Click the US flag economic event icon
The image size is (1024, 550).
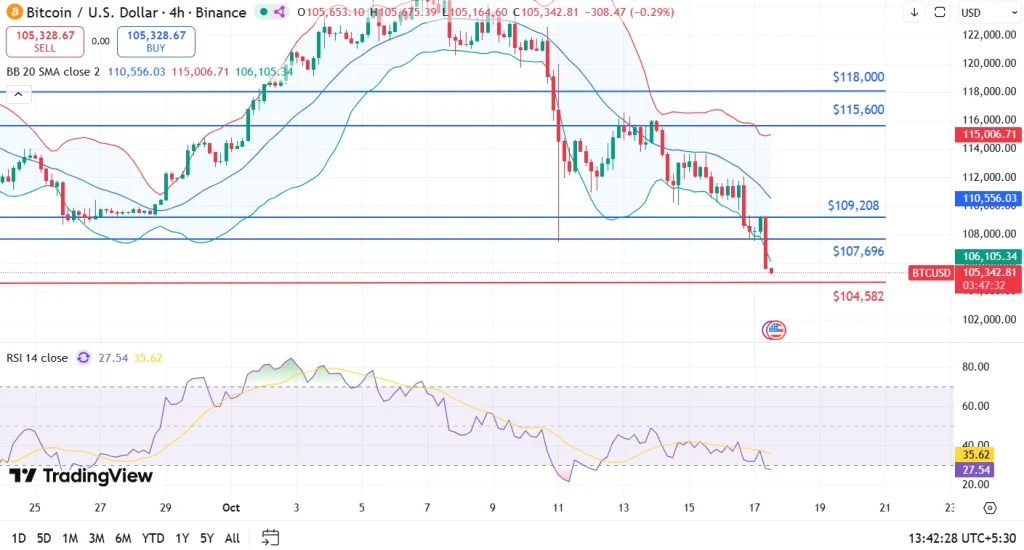[x=774, y=329]
